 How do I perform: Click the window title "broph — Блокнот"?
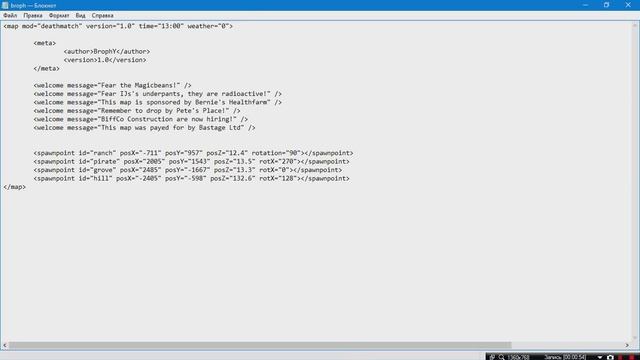coord(33,5)
